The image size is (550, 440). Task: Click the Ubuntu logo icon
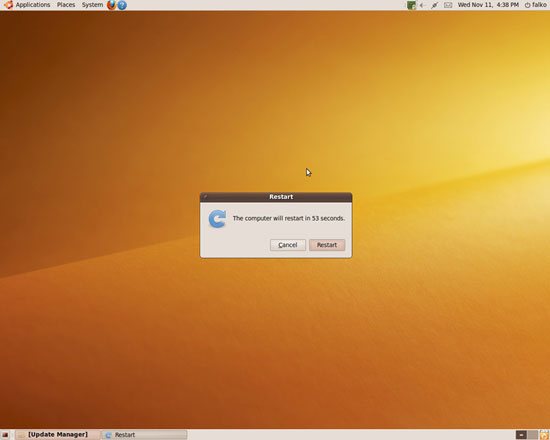pyautogui.click(x=8, y=5)
